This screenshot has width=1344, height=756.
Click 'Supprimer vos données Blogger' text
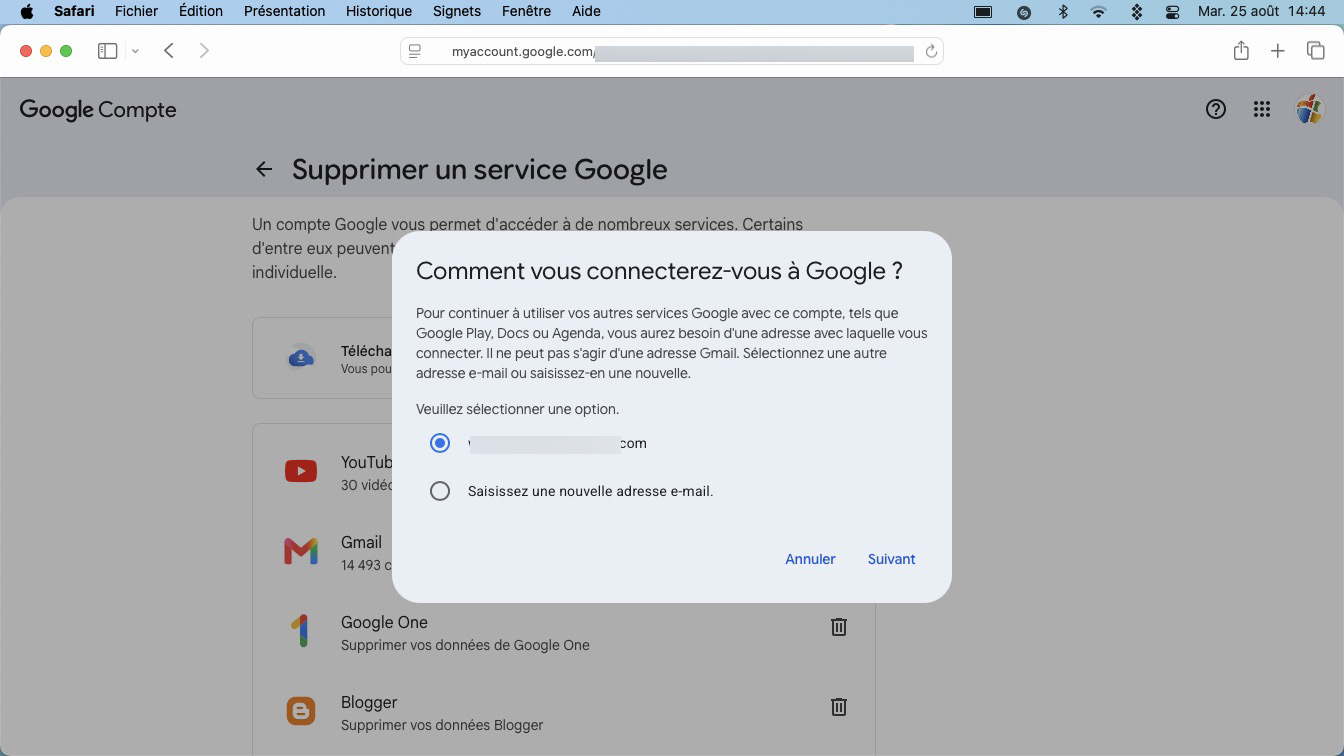point(442,725)
